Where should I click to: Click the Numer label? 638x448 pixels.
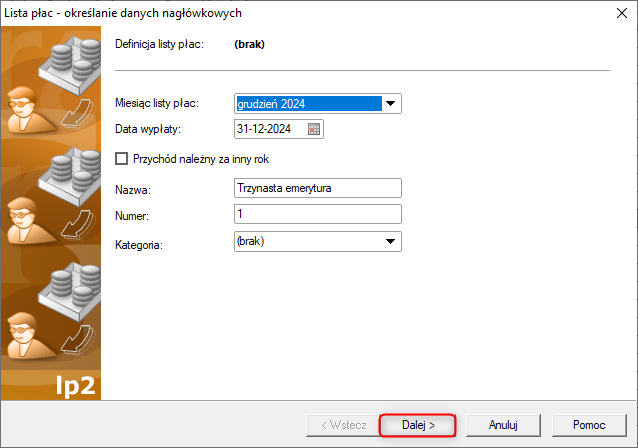pyautogui.click(x=132, y=216)
